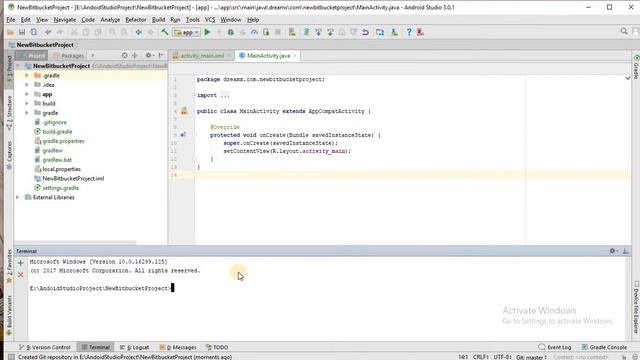This screenshot has width=640, height=360.
Task: Expand the gradle folder in the tree
Action: [27, 113]
